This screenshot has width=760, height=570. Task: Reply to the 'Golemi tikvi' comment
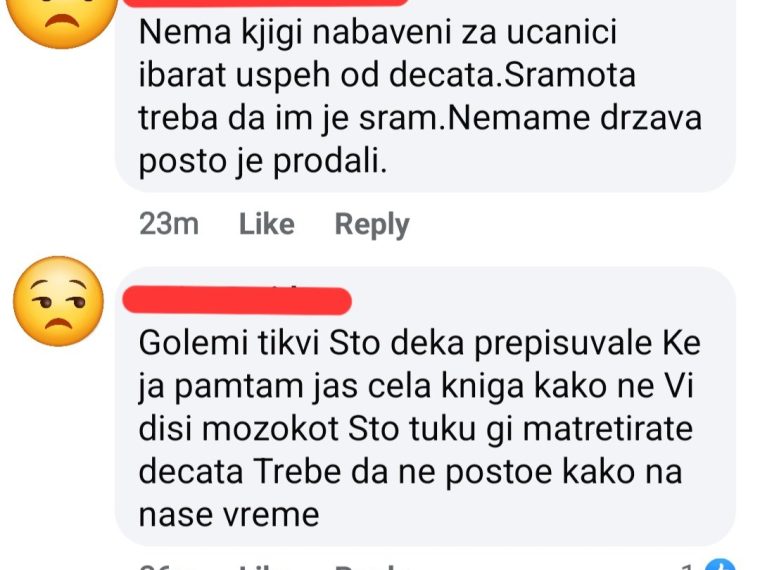click(x=372, y=566)
